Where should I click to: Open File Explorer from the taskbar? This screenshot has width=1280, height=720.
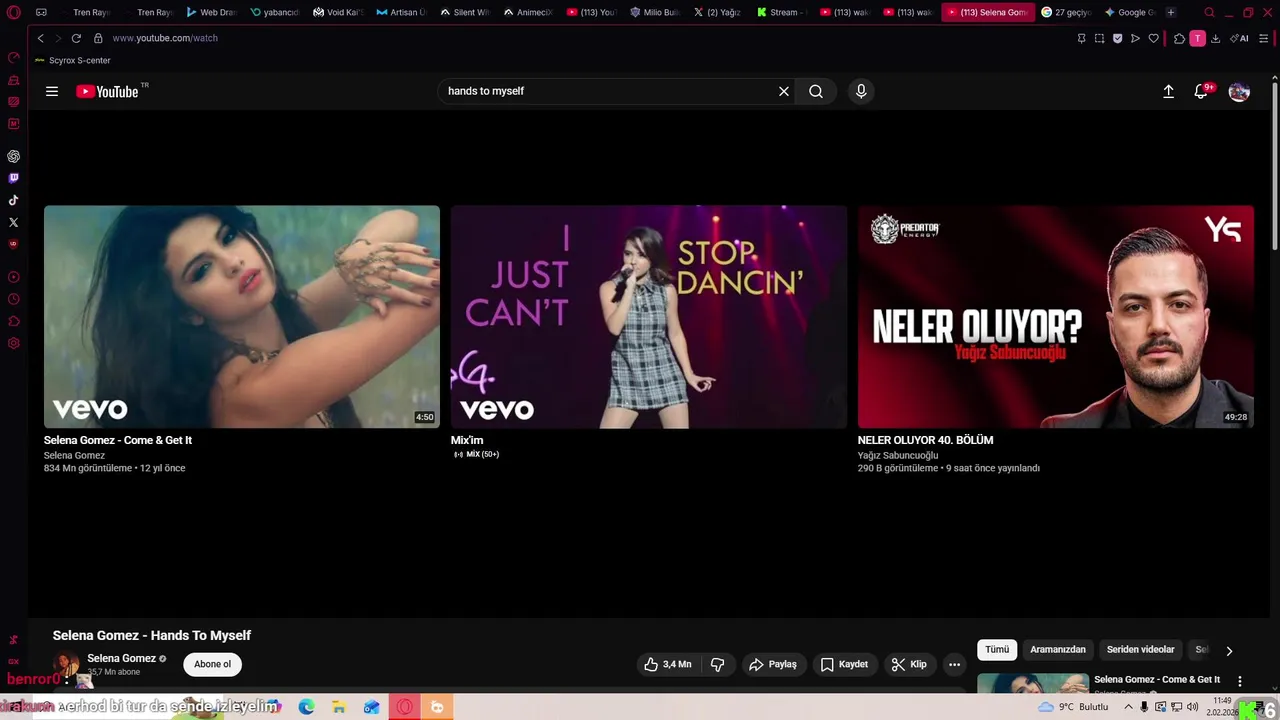(339, 707)
